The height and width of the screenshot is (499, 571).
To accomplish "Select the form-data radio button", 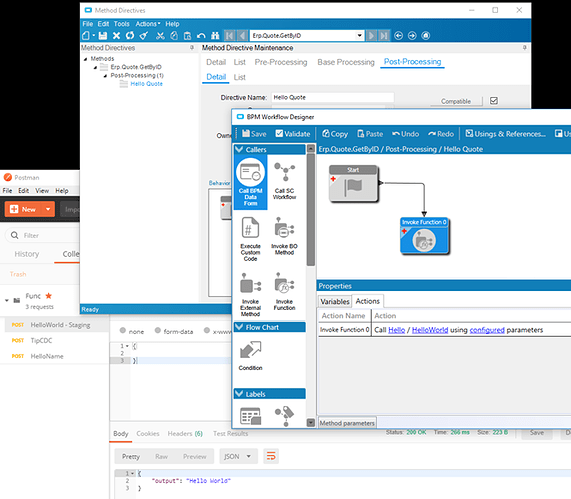I will pyautogui.click(x=158, y=330).
